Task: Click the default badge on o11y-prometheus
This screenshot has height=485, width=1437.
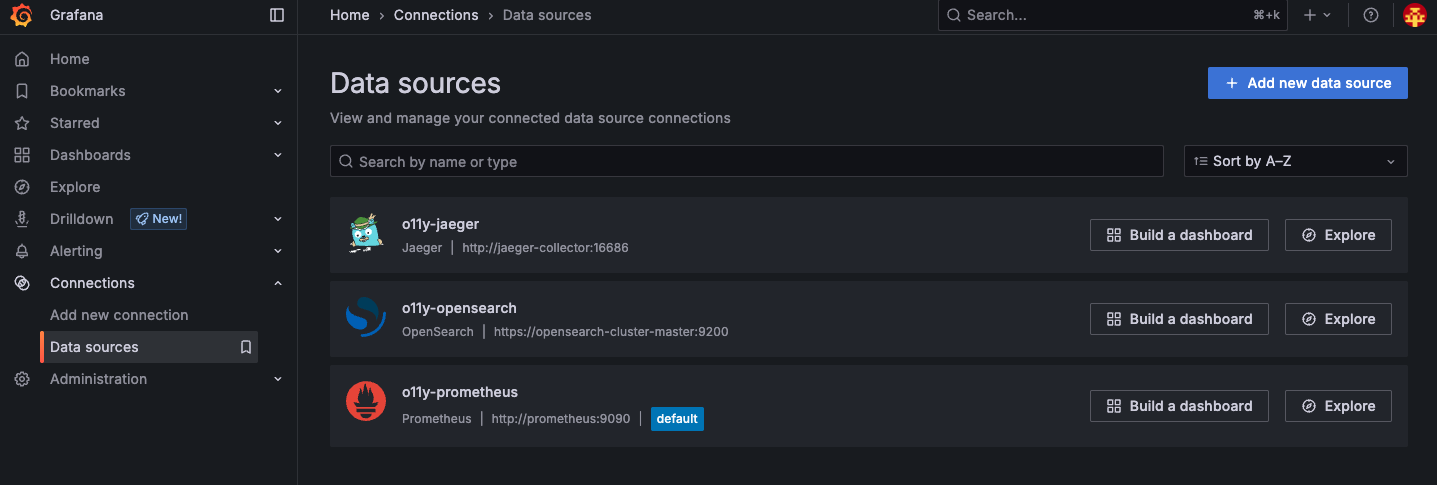Action: click(x=677, y=419)
